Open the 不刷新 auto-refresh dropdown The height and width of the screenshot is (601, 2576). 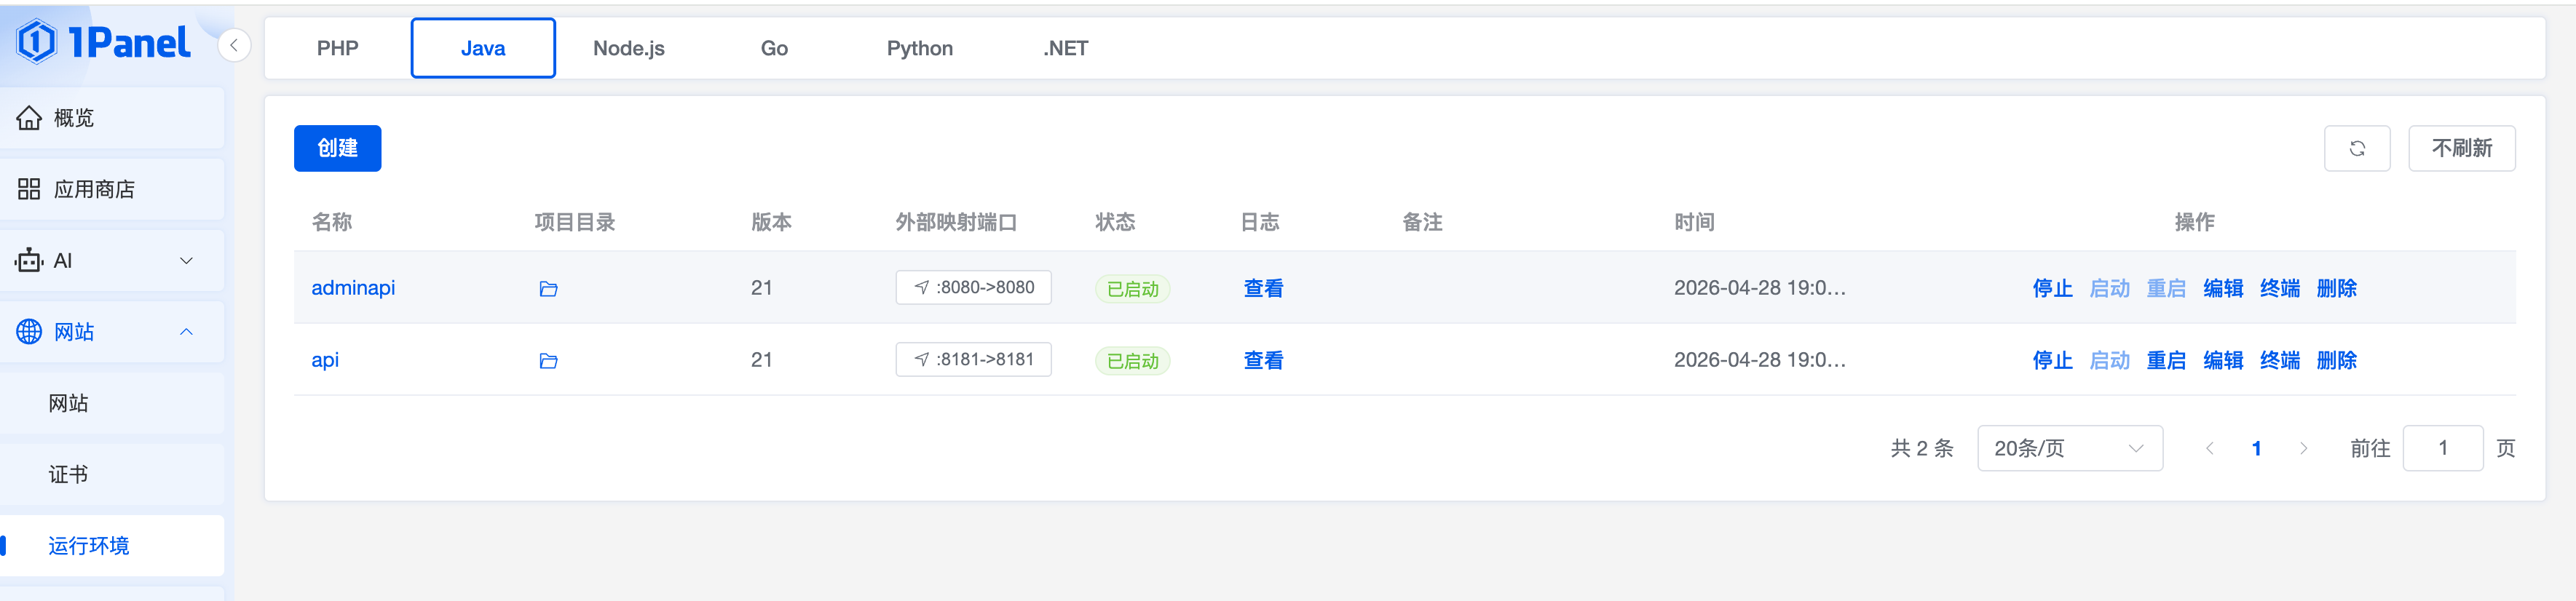click(2461, 148)
